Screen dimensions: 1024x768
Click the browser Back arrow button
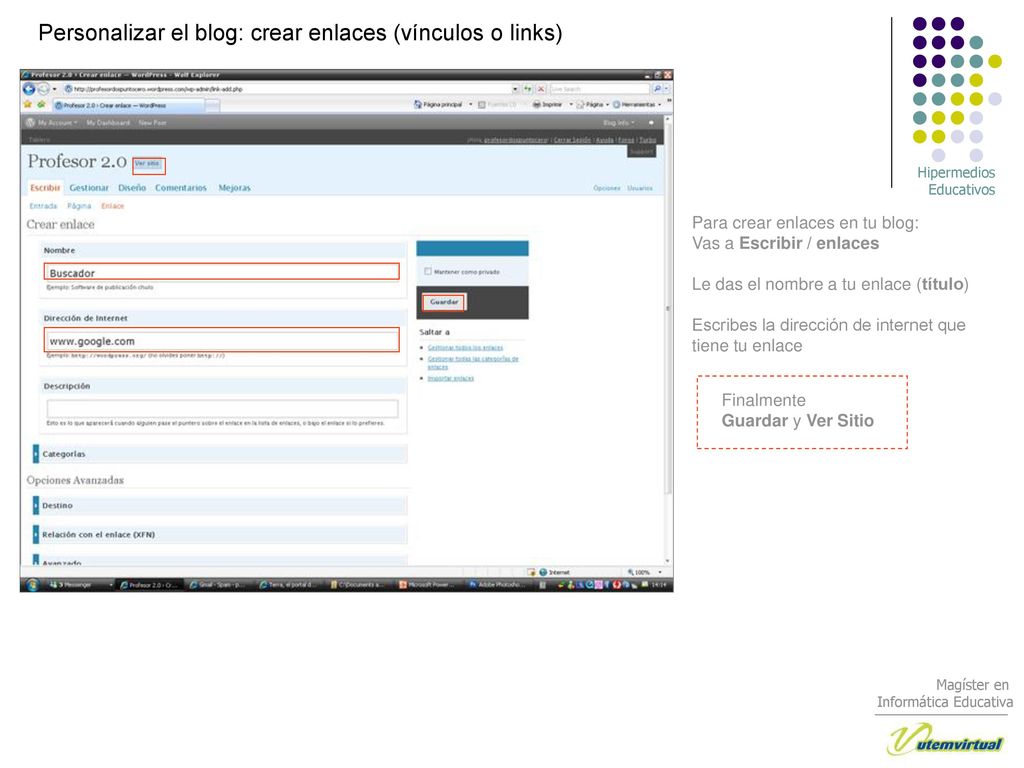pos(29,89)
